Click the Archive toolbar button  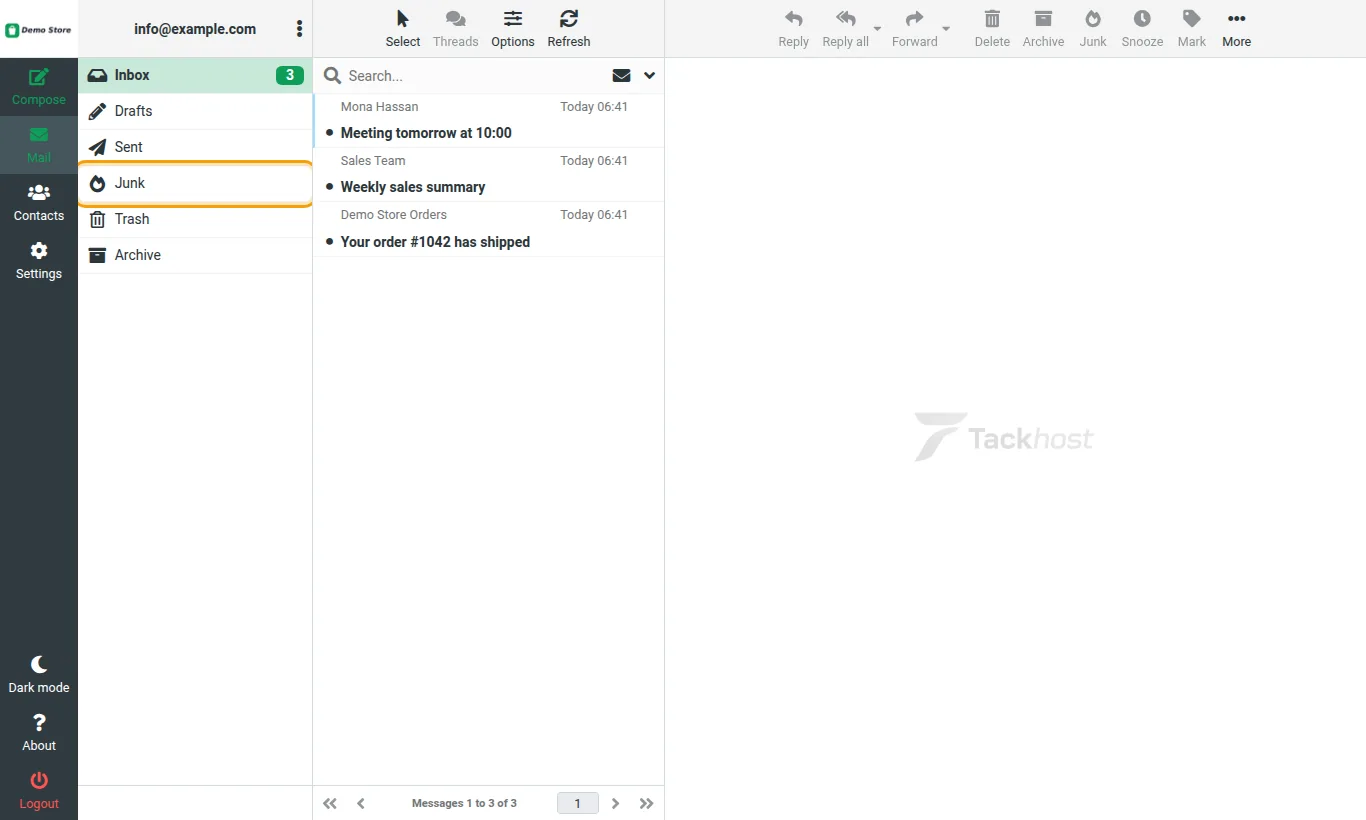click(1043, 29)
